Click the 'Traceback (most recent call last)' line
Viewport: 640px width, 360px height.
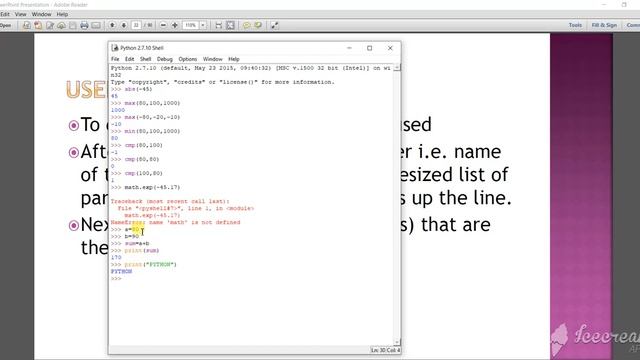coord(170,202)
